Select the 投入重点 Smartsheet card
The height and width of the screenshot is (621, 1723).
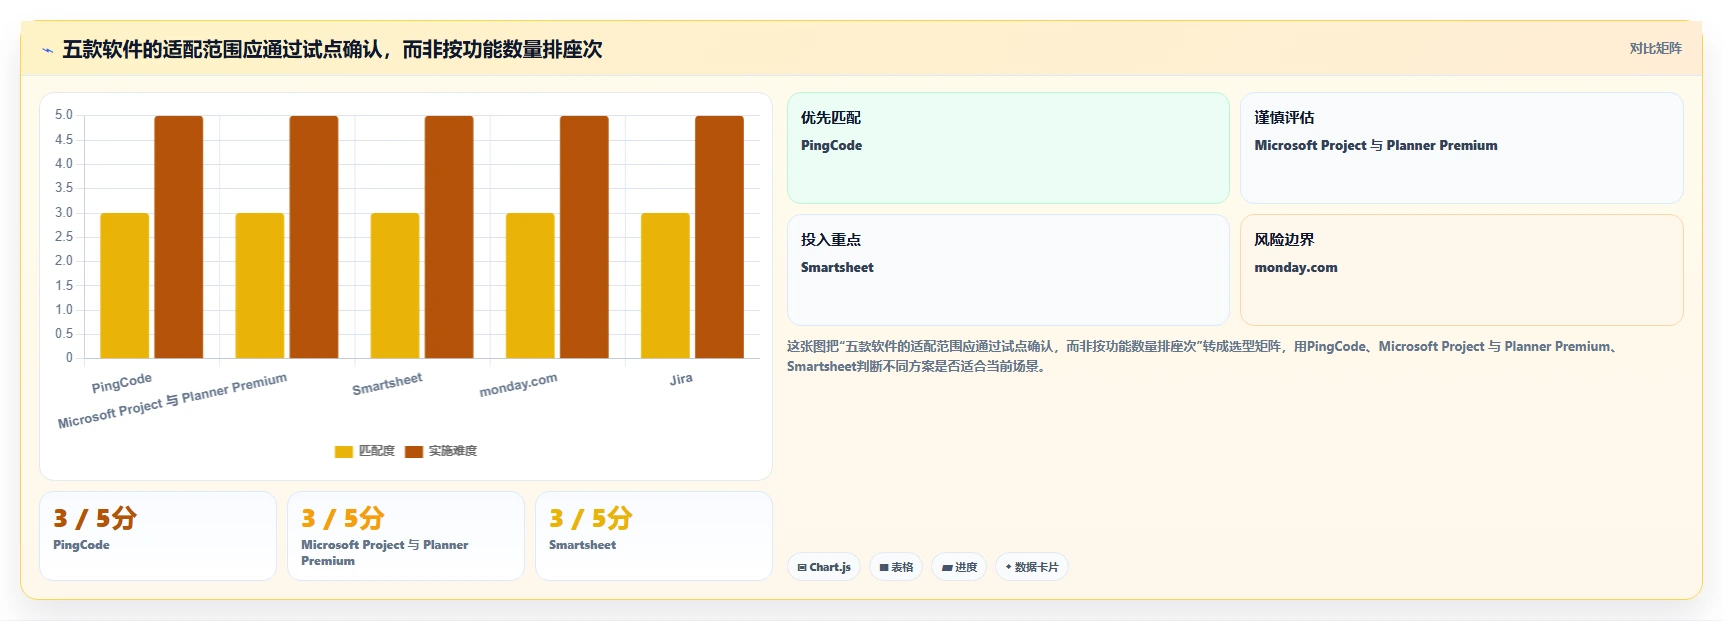tap(1008, 270)
